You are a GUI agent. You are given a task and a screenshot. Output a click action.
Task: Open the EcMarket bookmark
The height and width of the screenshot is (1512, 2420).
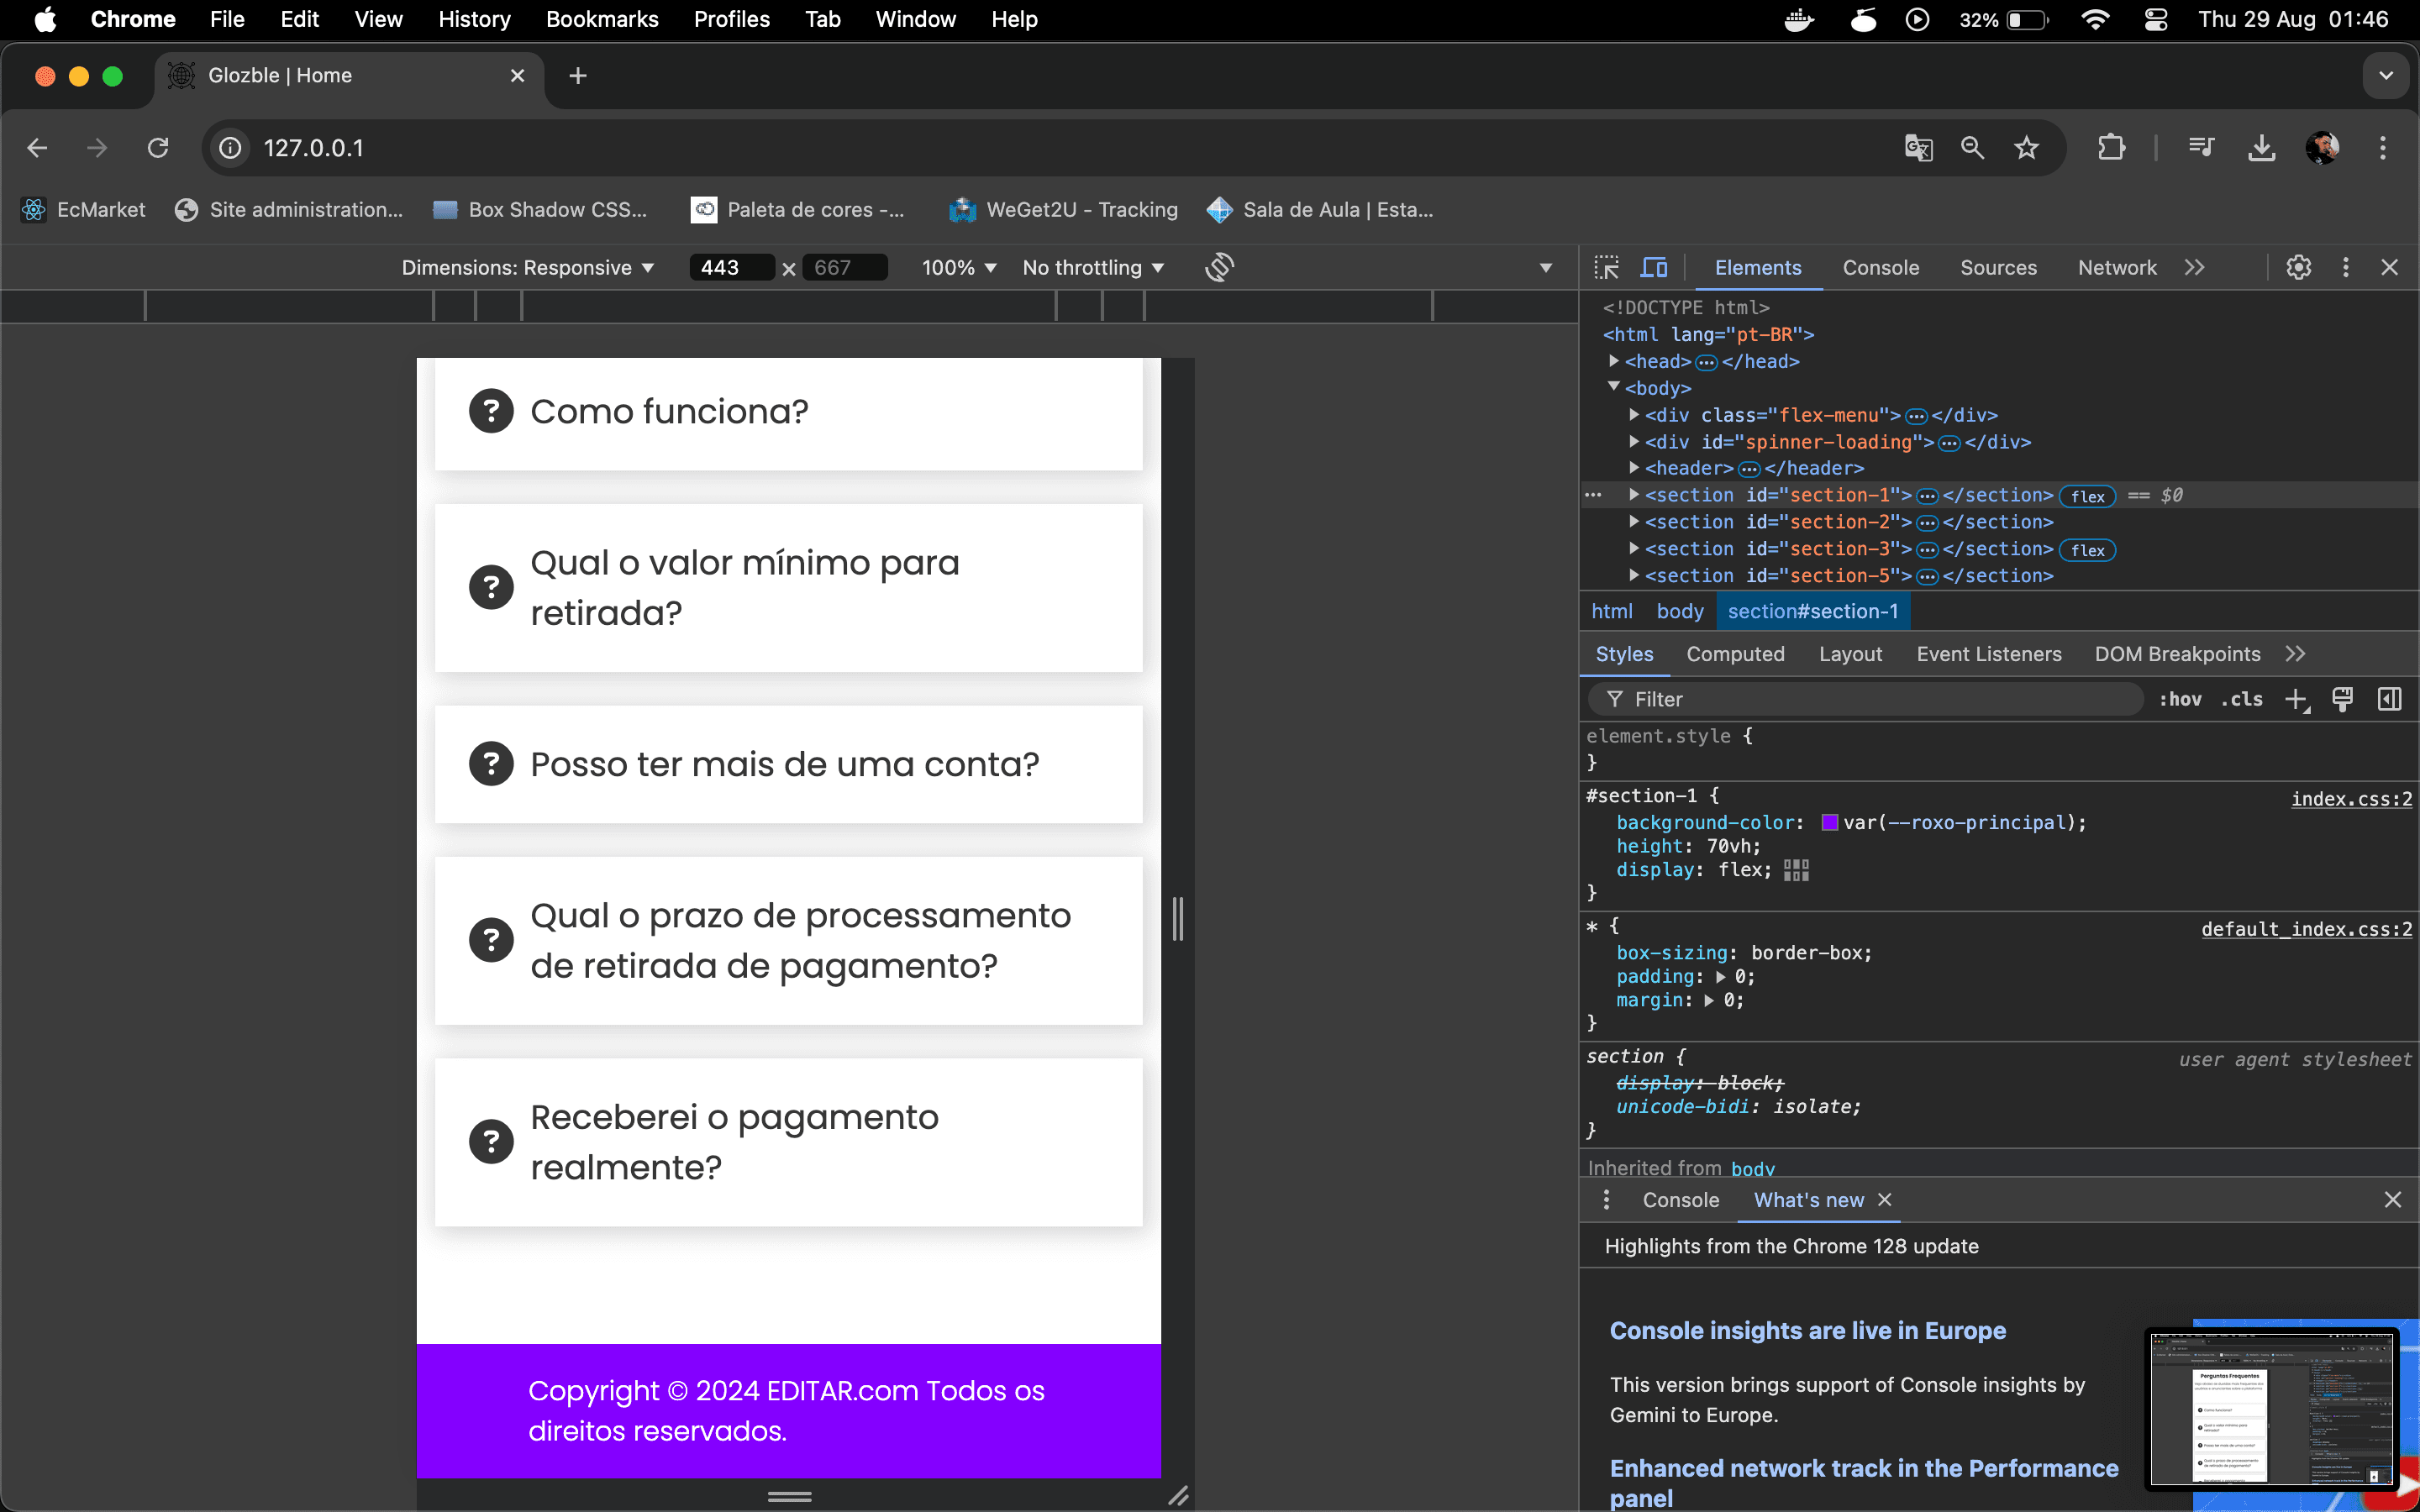[84, 210]
